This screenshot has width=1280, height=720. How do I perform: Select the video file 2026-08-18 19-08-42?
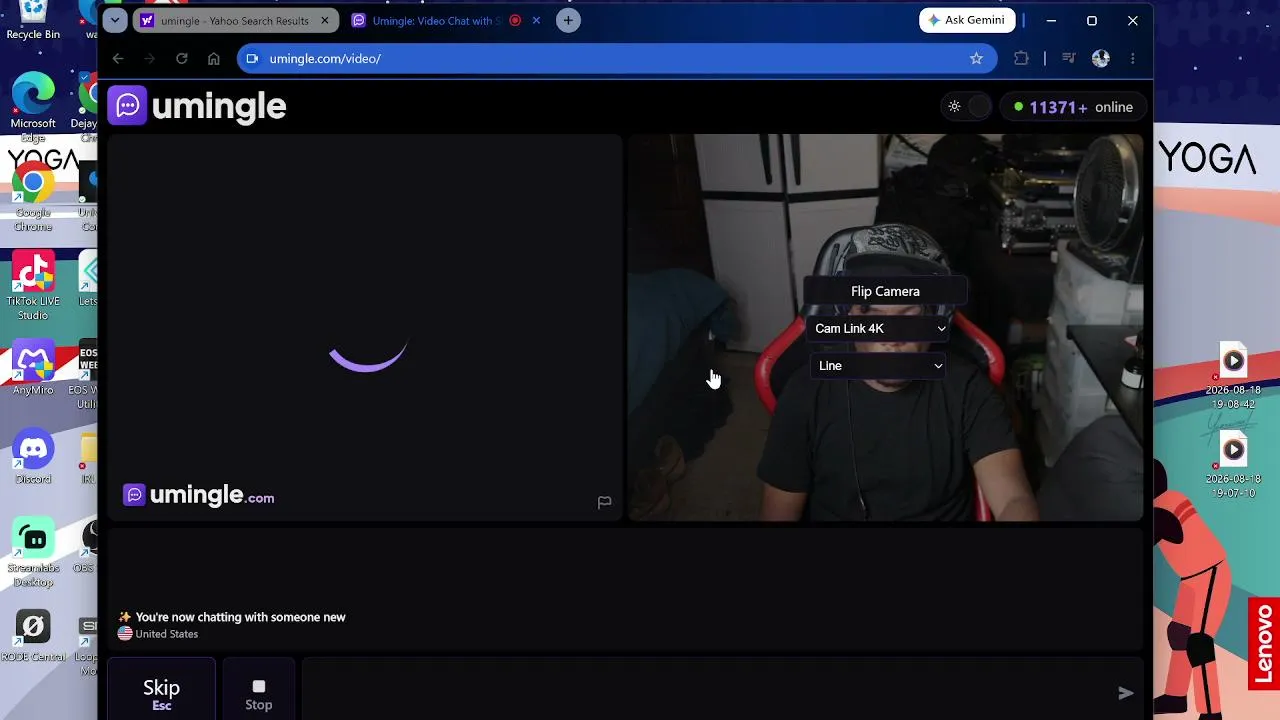pos(1232,376)
